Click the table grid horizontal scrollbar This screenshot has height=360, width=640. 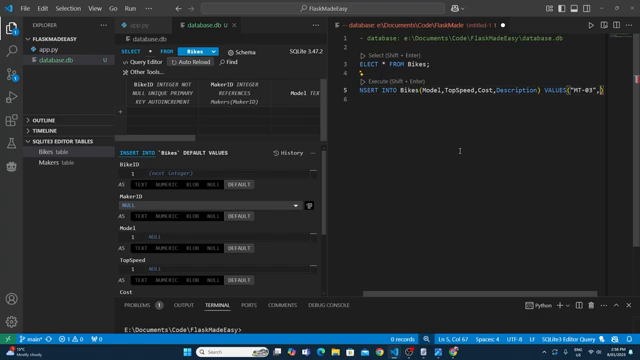coord(155,138)
